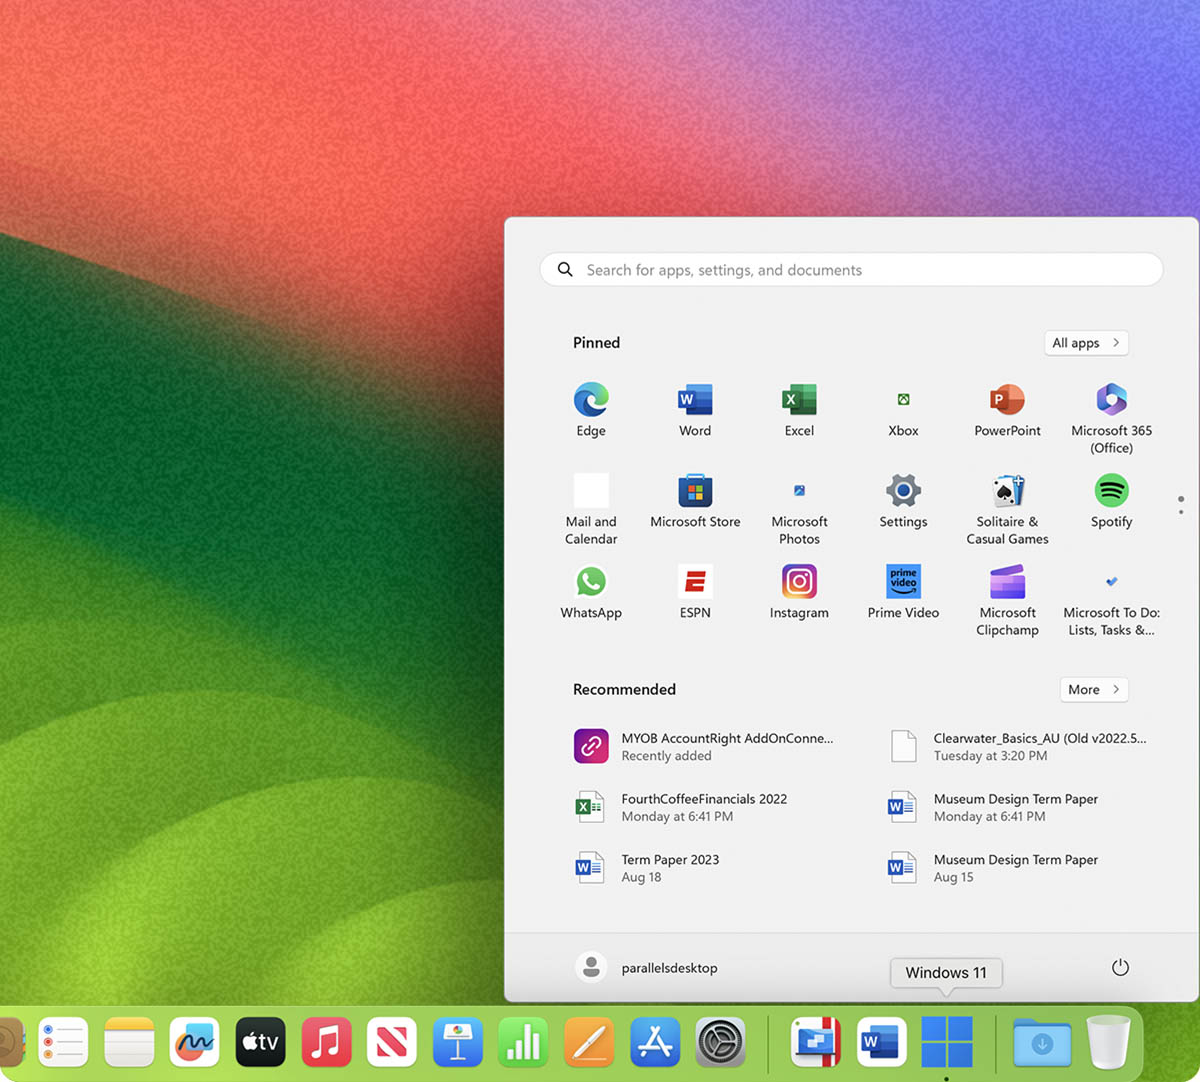Viewport: 1200px width, 1082px height.
Task: Launch Prime Video
Action: [x=902, y=582]
